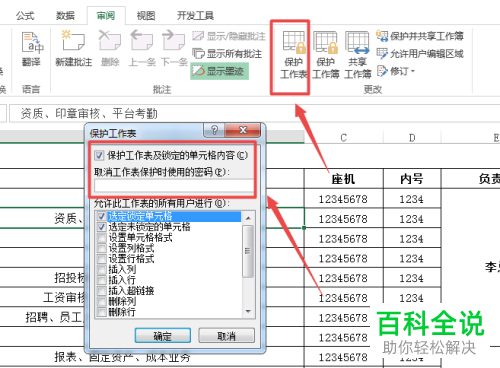Enable Delete columns (删除列) checkbox

click(102, 301)
